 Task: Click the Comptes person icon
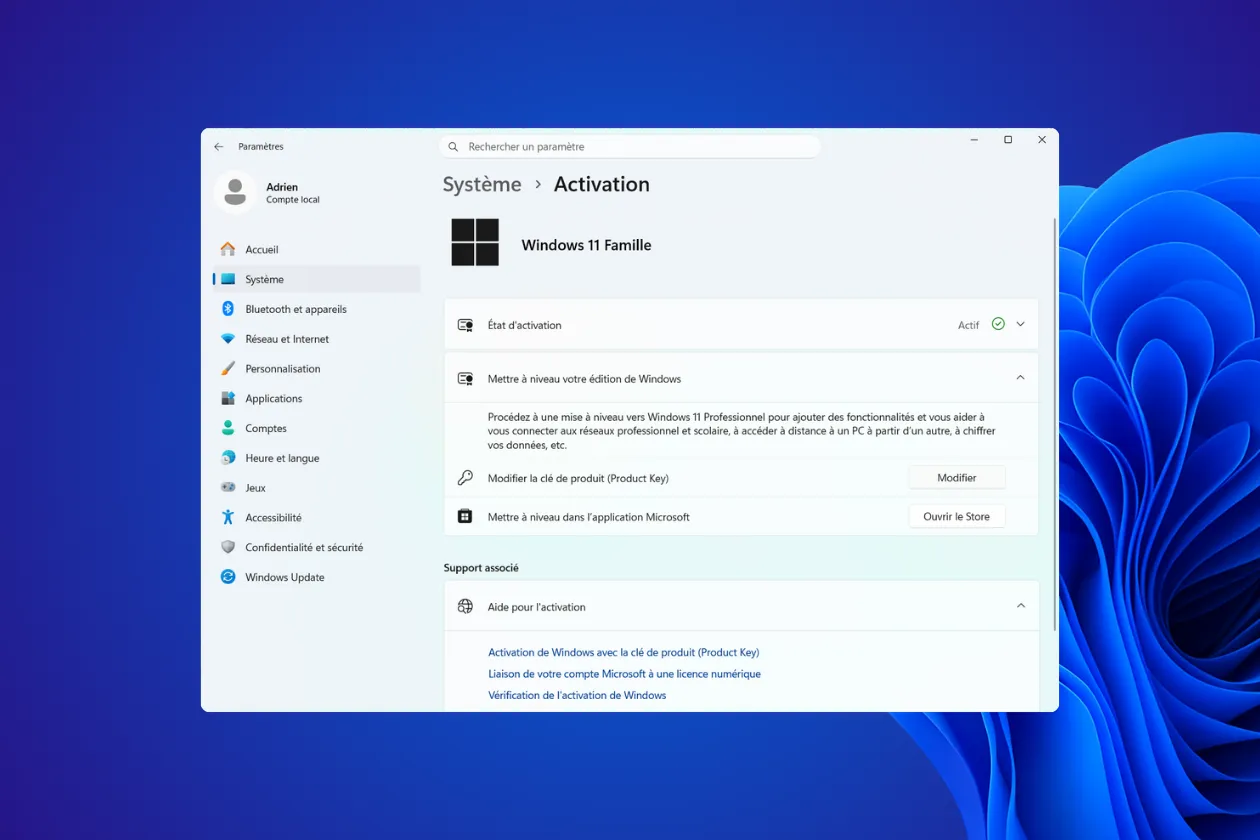[228, 428]
